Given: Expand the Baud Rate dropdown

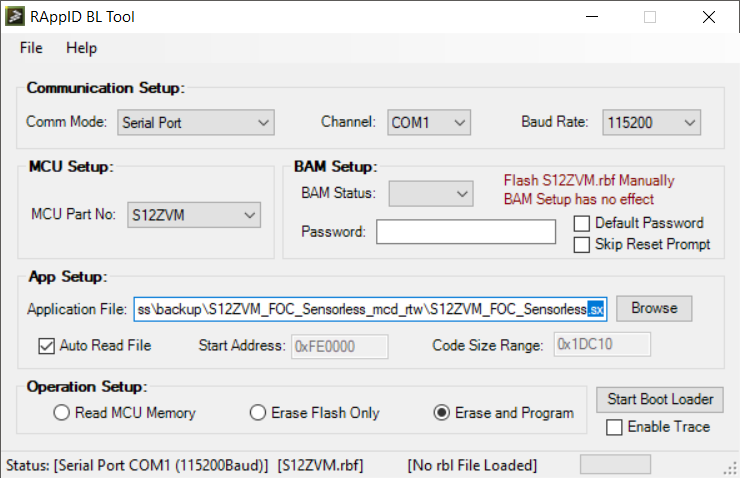Looking at the screenshot, I should click(651, 123).
